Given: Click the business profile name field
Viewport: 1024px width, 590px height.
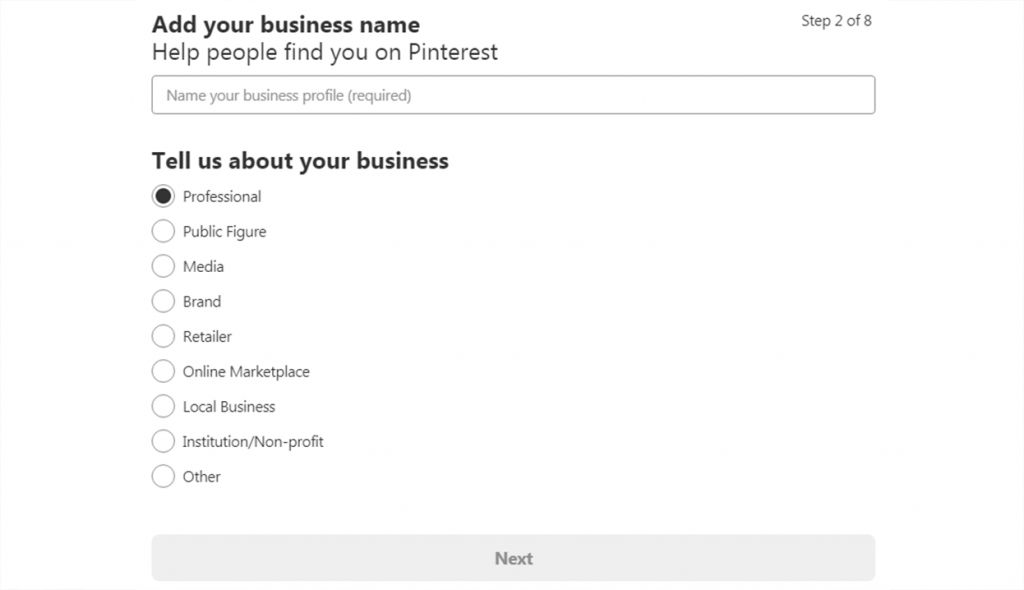Looking at the screenshot, I should click(x=513, y=95).
